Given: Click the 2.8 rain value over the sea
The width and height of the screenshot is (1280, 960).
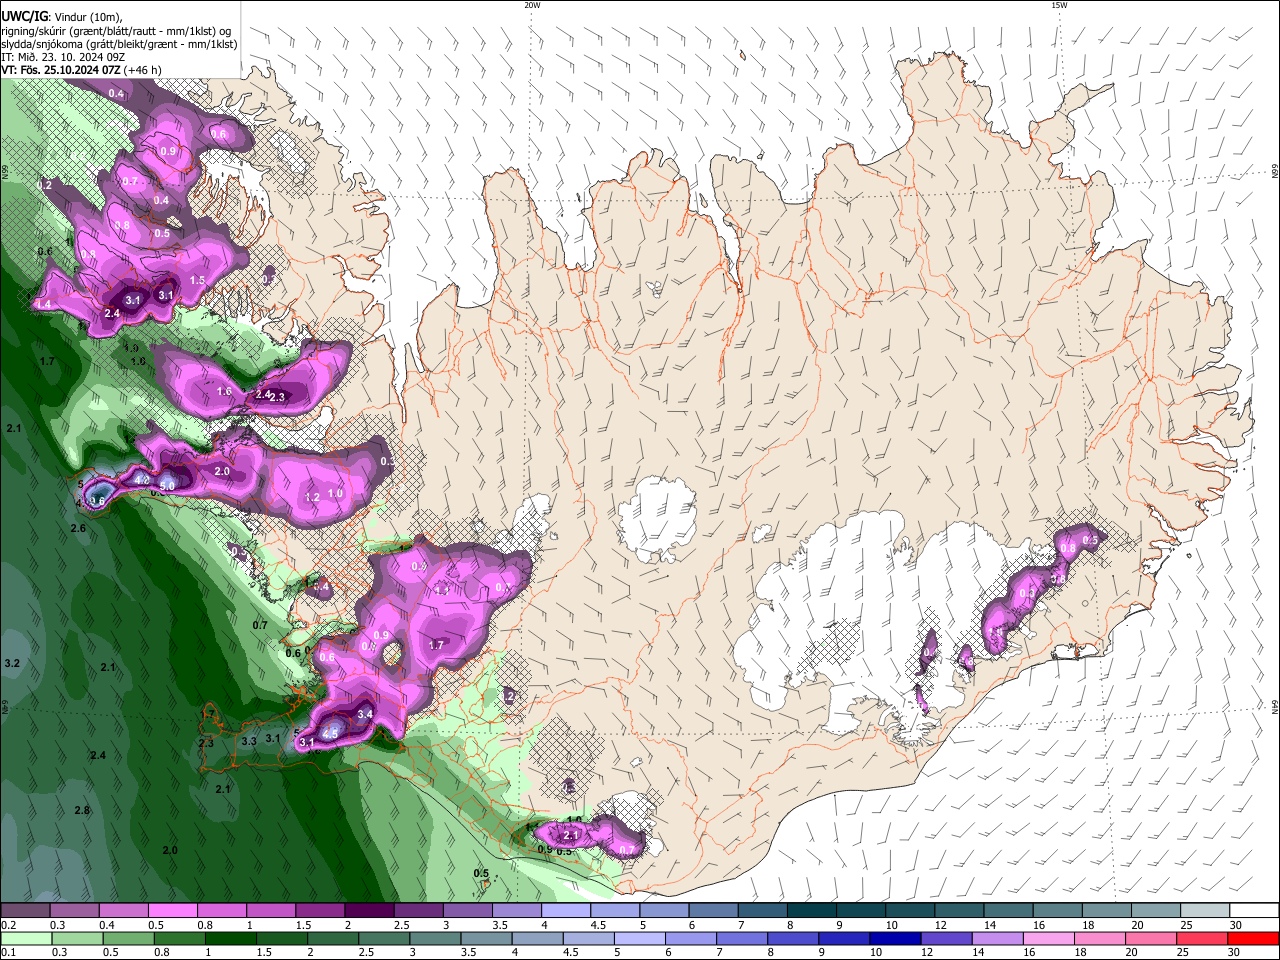Looking at the screenshot, I should 82,810.
